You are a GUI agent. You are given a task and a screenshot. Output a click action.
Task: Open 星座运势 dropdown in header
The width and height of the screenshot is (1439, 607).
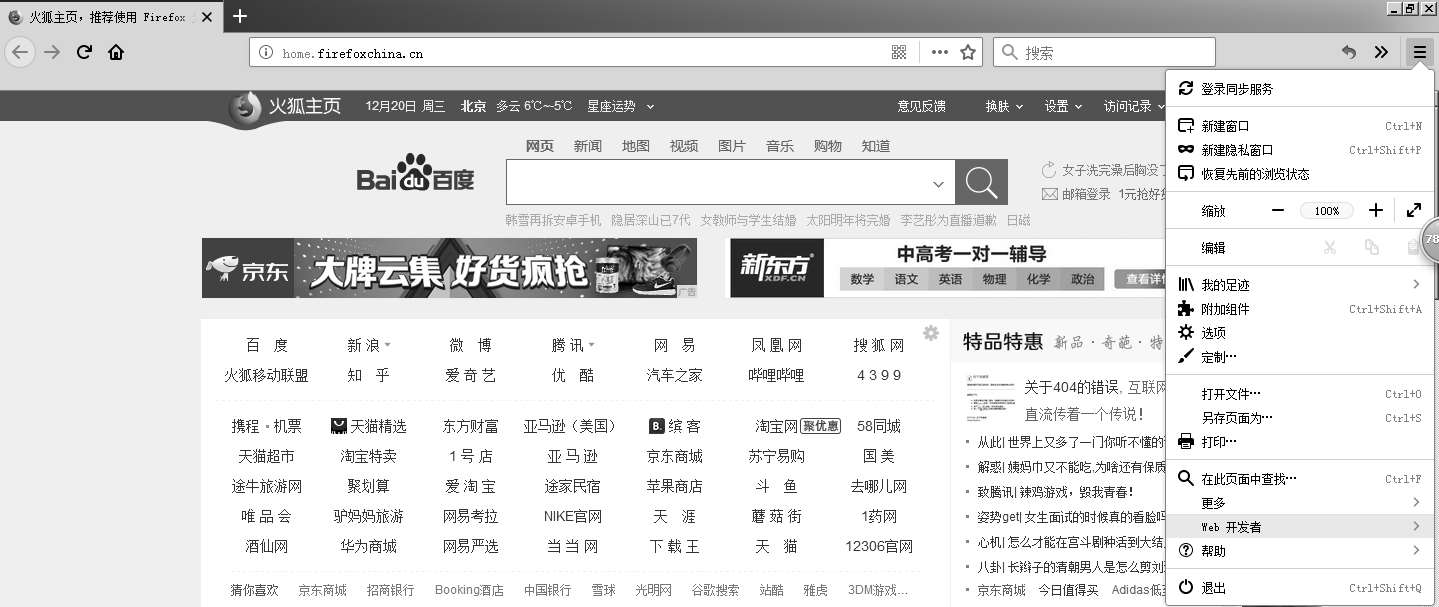[620, 106]
